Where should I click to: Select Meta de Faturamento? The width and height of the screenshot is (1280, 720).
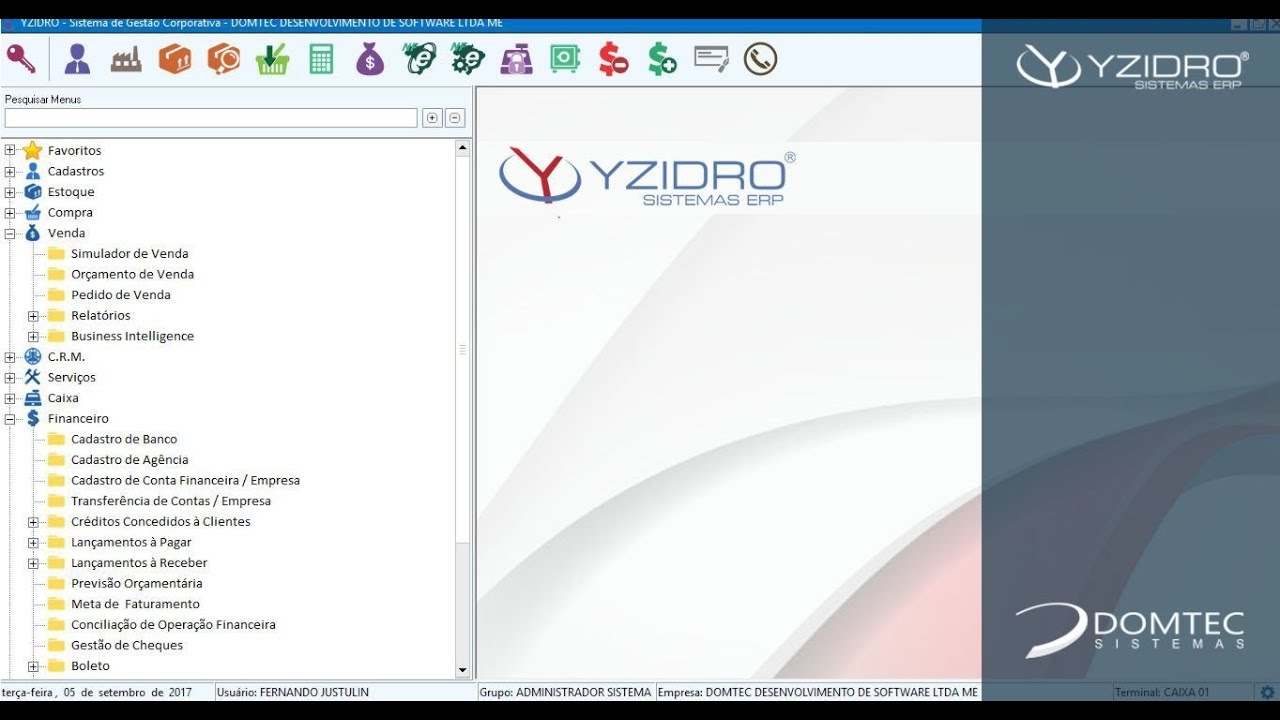click(135, 604)
